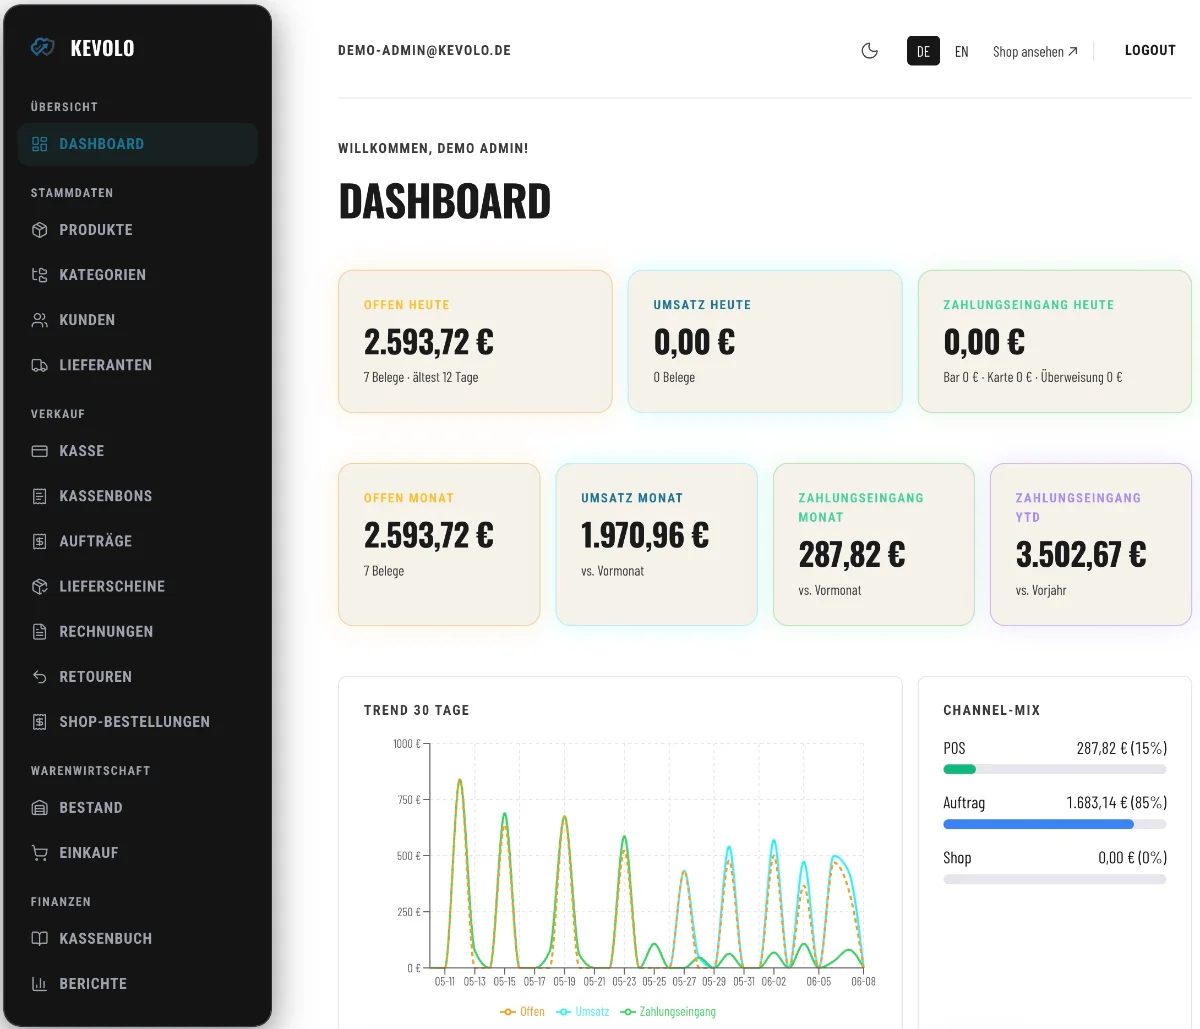The width and height of the screenshot is (1200, 1029).
Task: Switch language to EN
Action: [x=962, y=51]
